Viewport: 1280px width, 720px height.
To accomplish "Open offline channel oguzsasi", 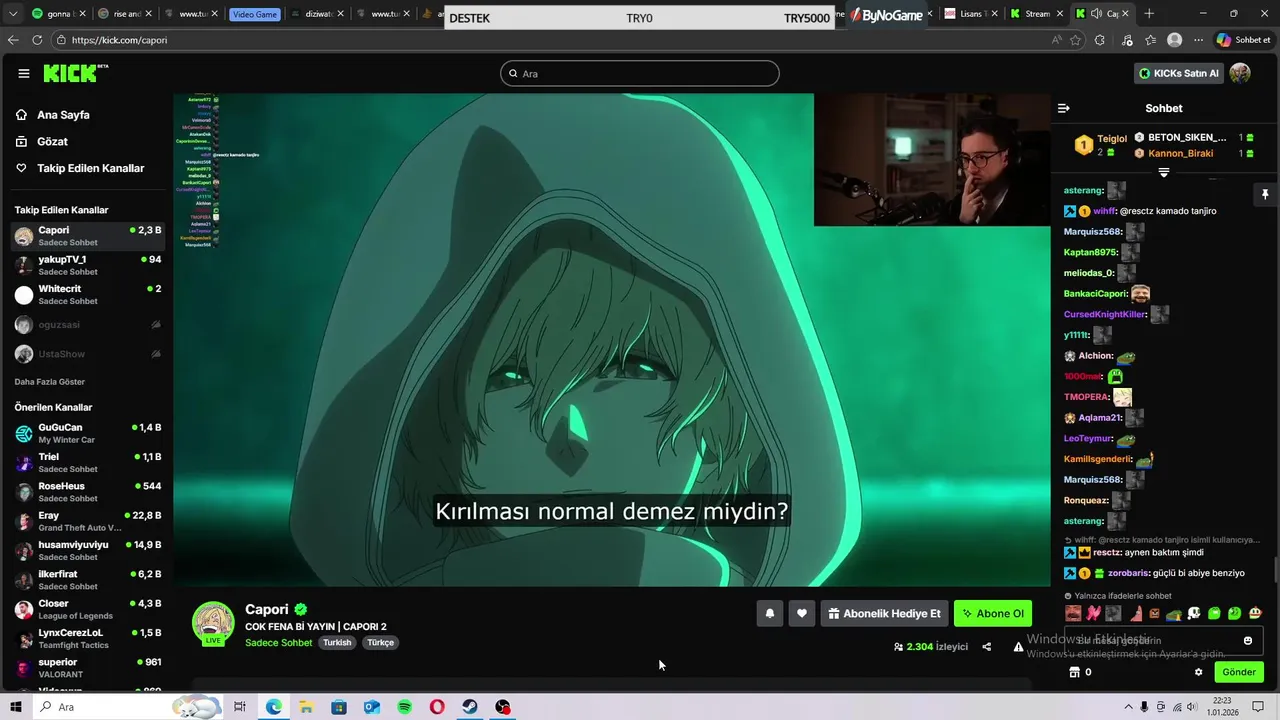I will (88, 325).
